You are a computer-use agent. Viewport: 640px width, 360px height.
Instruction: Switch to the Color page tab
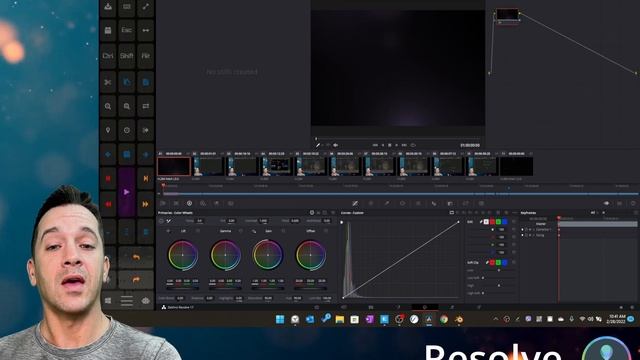[424, 307]
